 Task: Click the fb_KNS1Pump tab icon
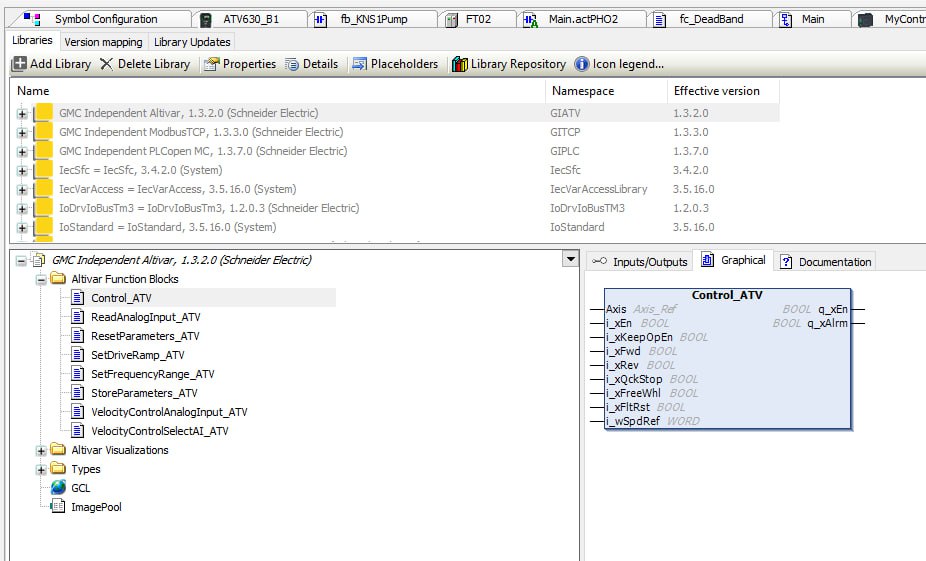[x=320, y=19]
